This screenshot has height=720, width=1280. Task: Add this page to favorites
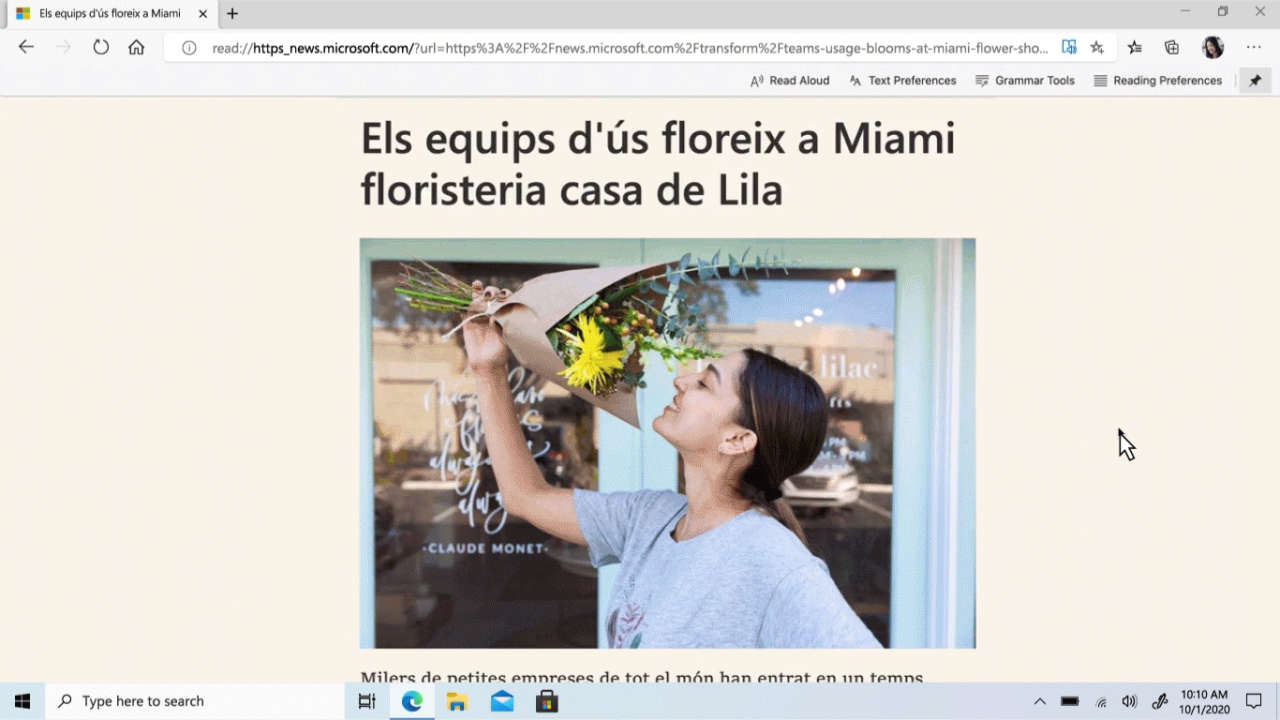click(x=1097, y=47)
